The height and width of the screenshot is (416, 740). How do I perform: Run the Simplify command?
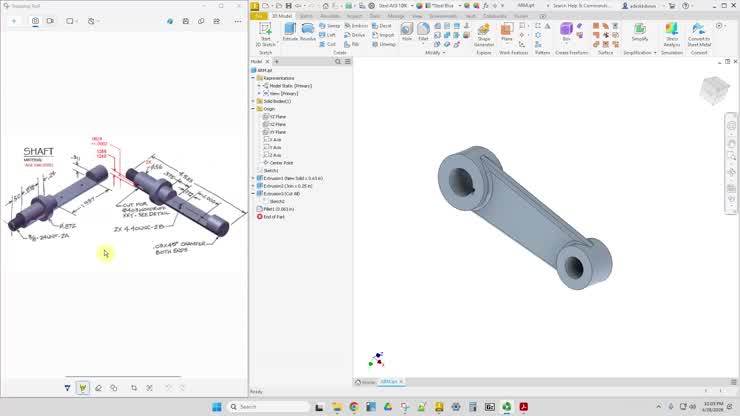point(640,32)
